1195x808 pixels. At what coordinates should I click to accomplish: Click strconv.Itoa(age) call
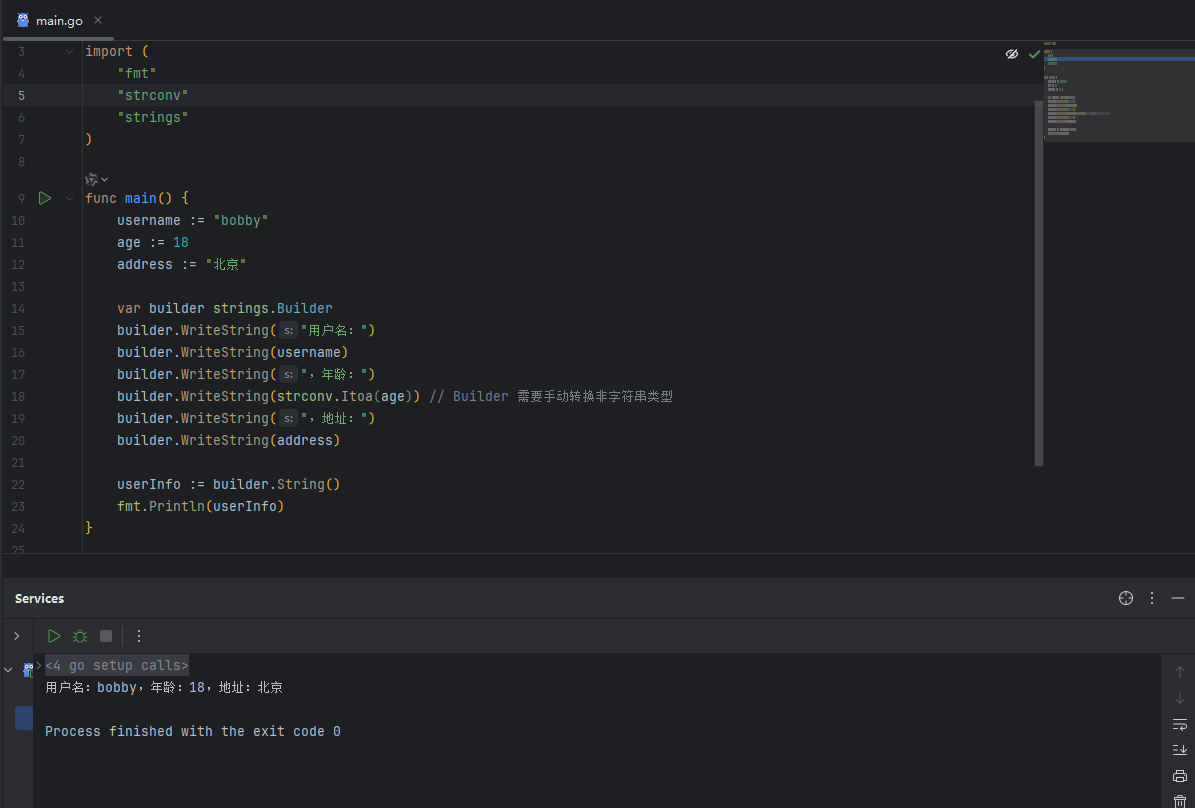(344, 396)
